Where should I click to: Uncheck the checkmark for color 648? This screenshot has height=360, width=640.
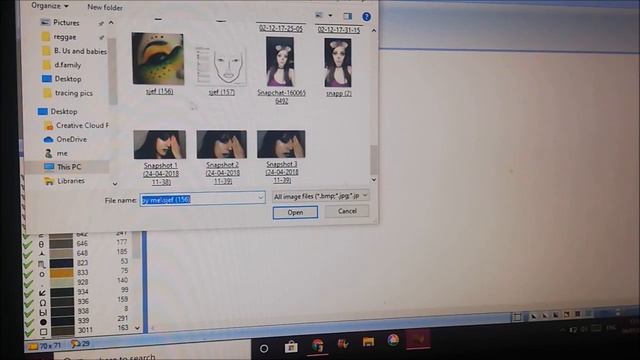coord(28,255)
